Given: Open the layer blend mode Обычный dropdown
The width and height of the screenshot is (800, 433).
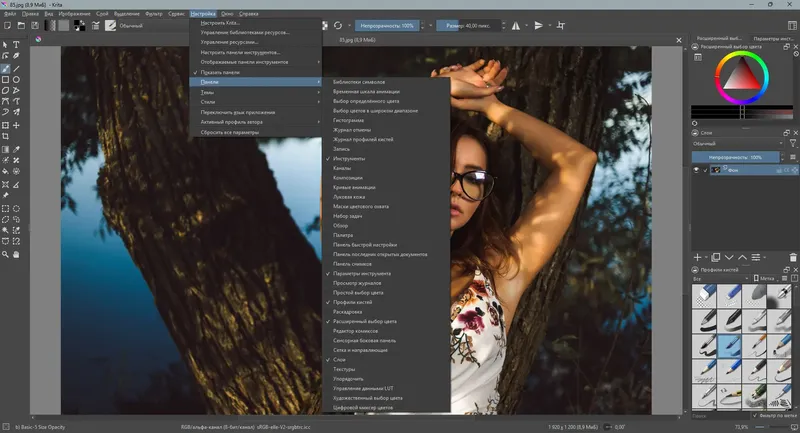Looking at the screenshot, I should coord(735,144).
